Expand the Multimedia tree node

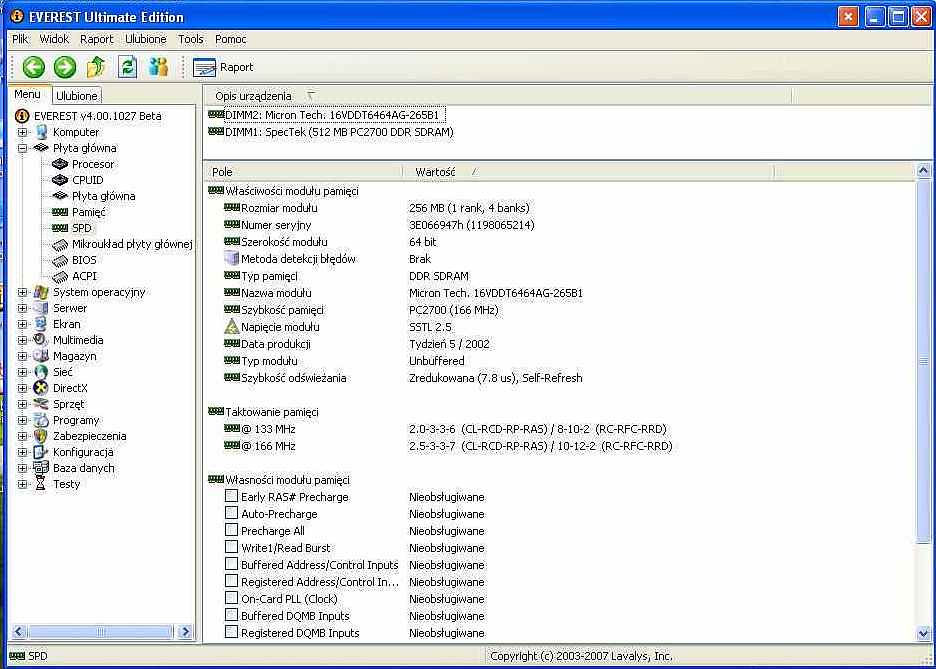(22, 340)
